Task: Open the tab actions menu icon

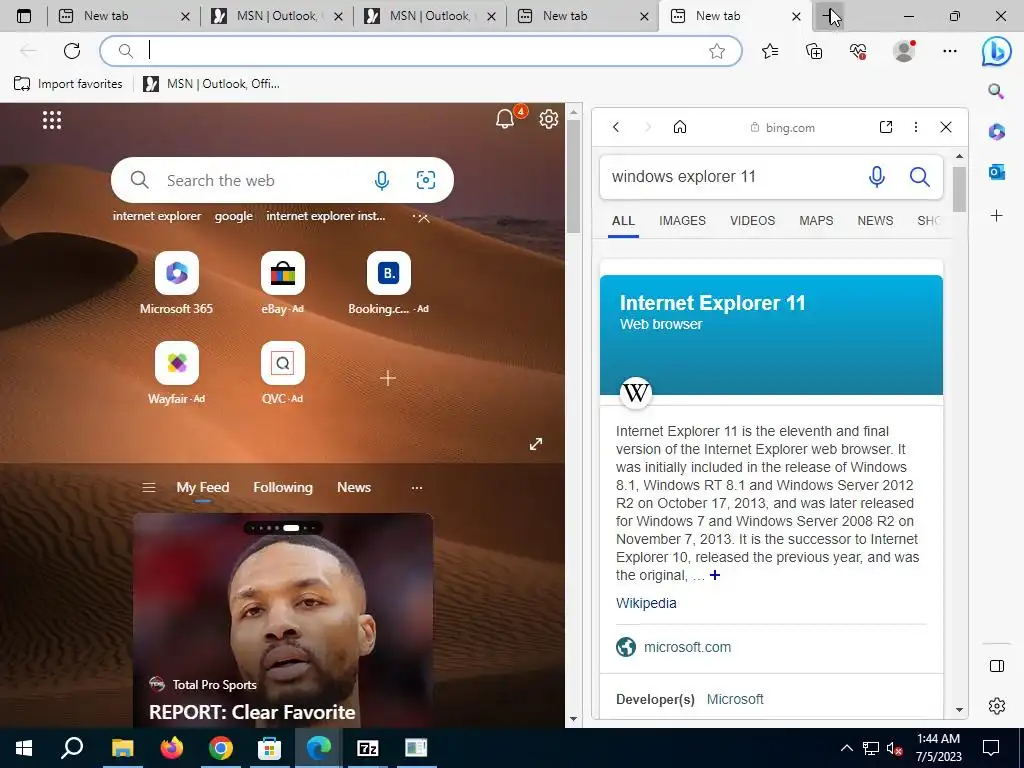Action: [24, 16]
